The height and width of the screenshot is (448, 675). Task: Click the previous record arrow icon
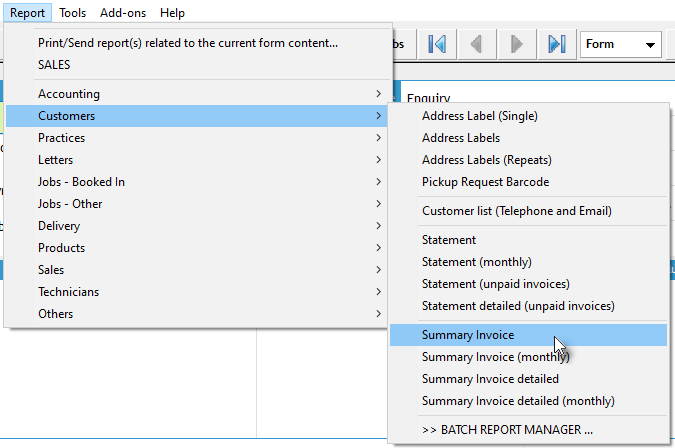point(477,44)
